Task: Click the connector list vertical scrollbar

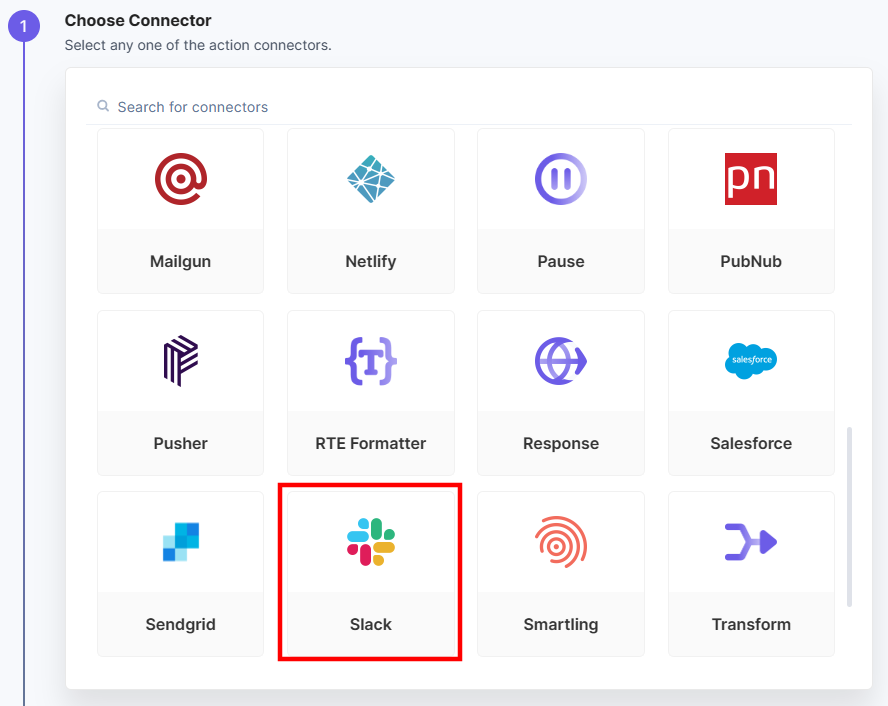Action: point(849,517)
